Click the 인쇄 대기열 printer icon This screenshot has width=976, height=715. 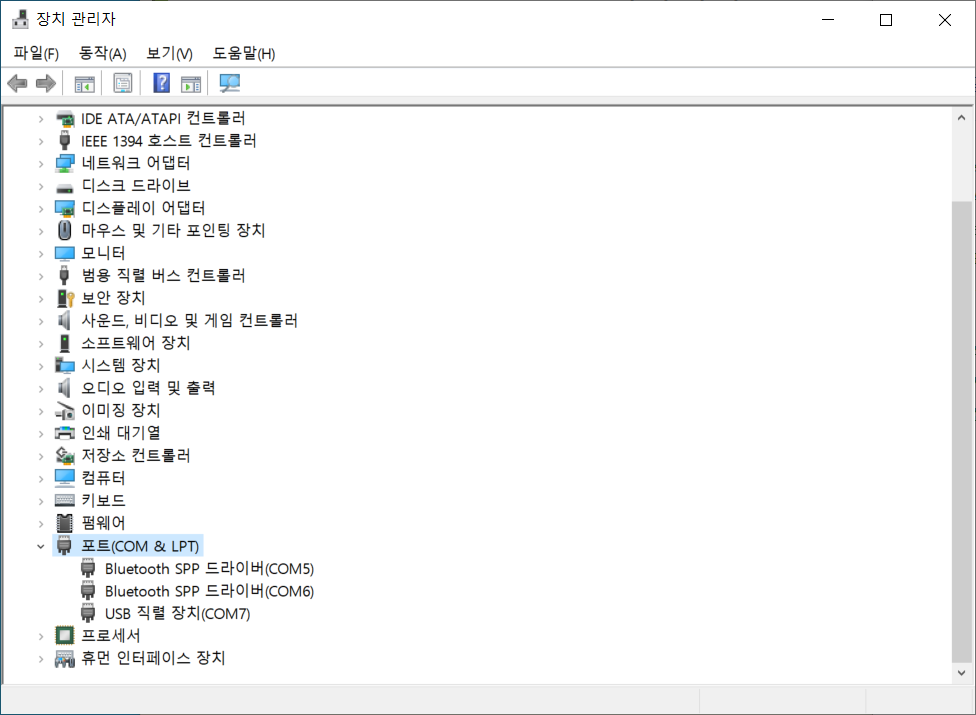[65, 433]
